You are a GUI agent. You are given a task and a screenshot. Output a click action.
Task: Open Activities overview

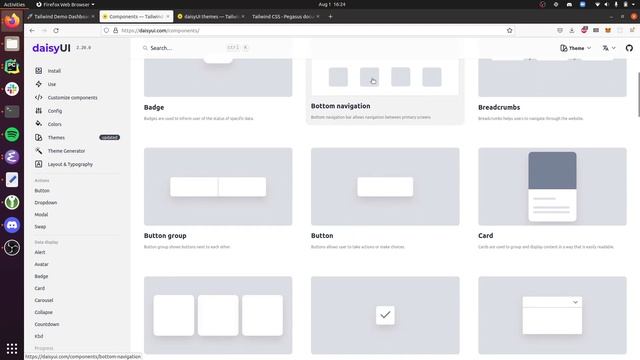(x=14, y=4)
